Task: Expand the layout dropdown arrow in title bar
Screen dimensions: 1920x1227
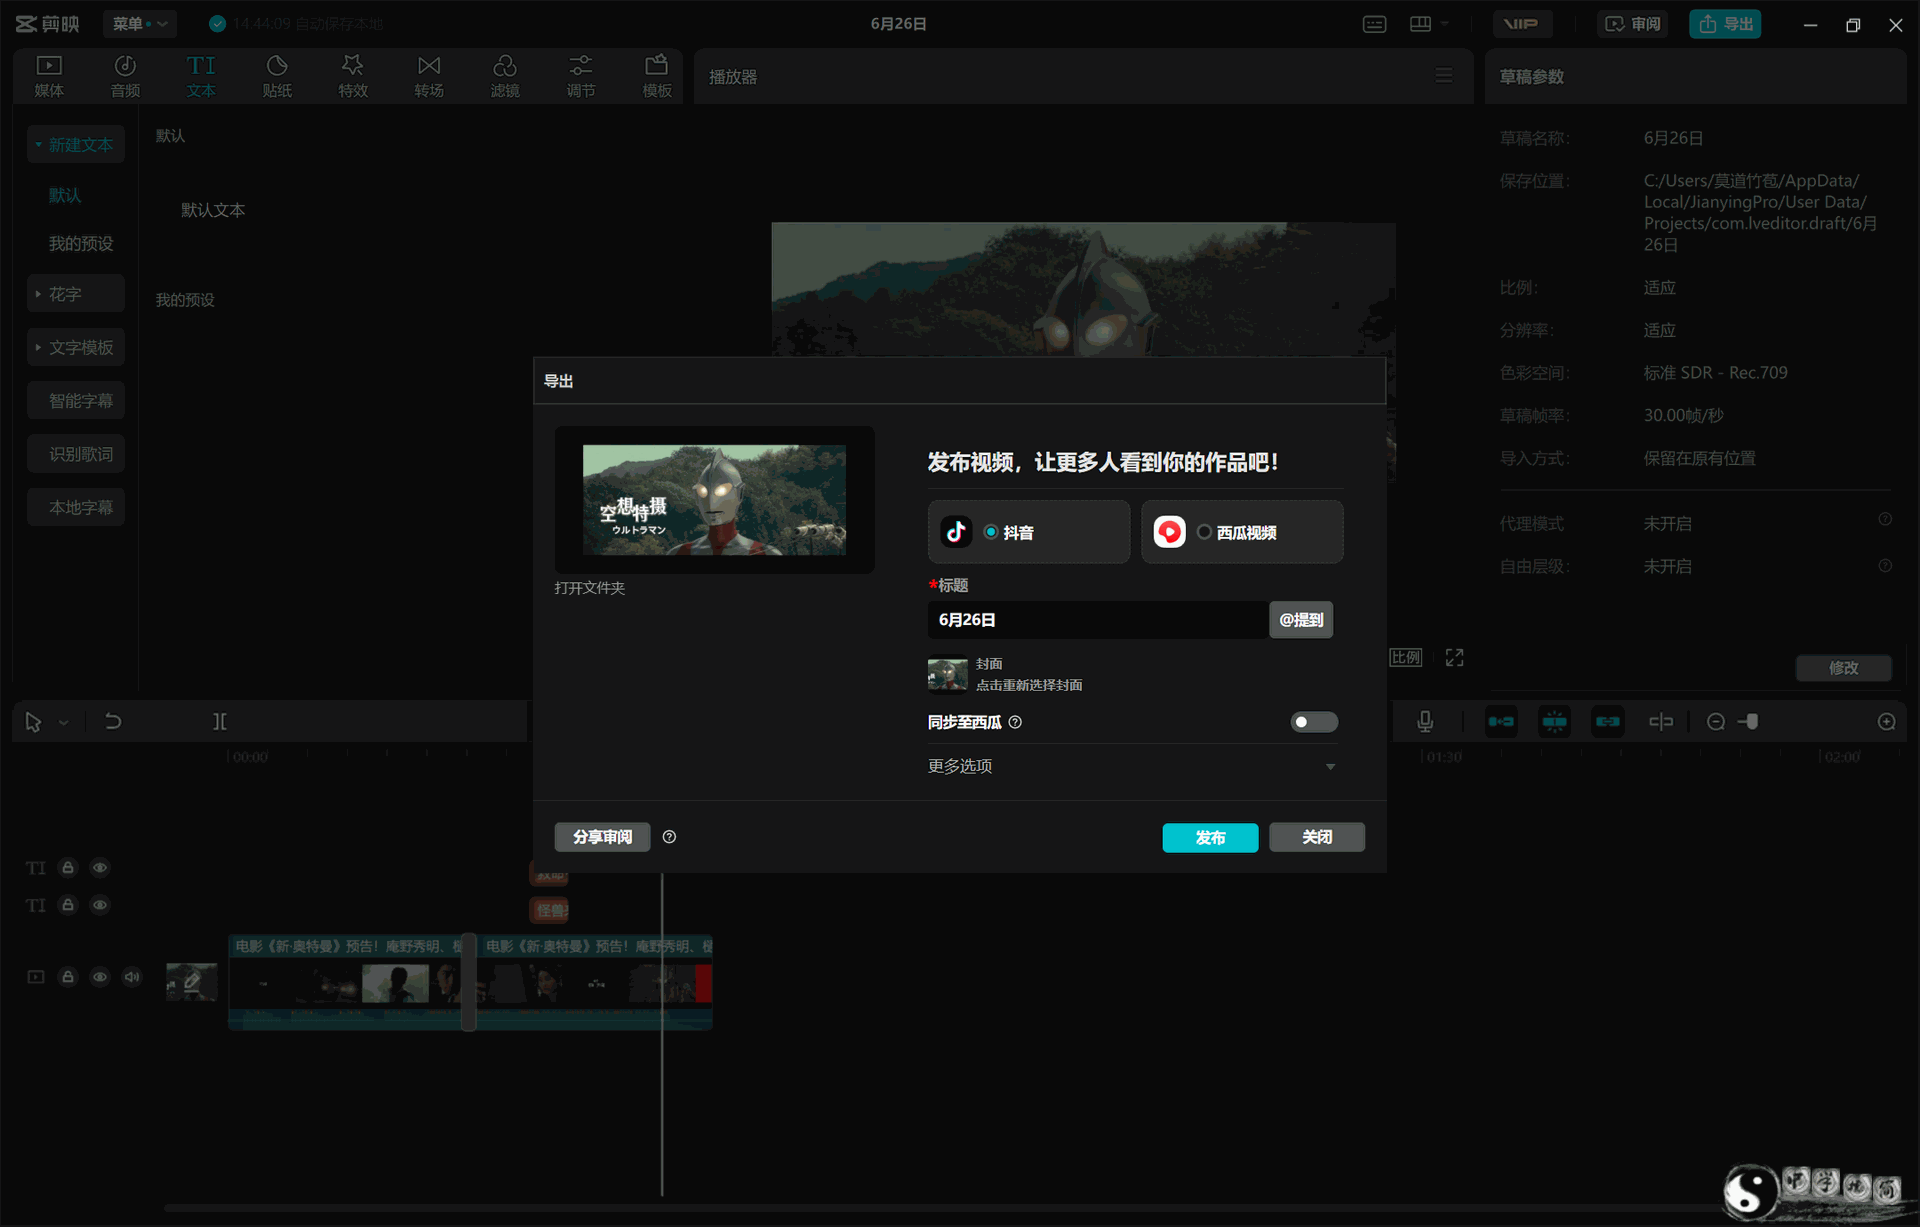Action: [1445, 24]
